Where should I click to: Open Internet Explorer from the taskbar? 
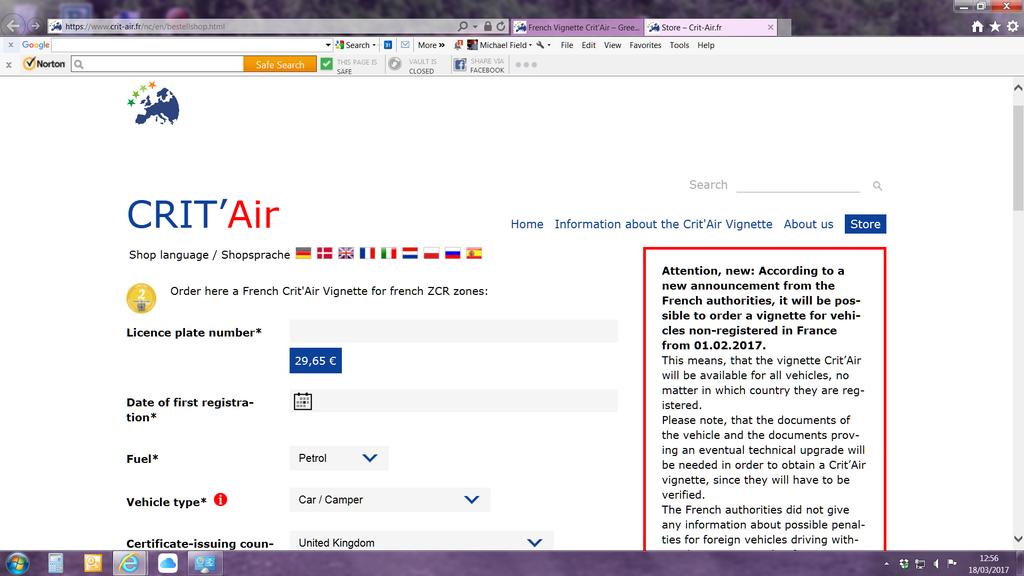(129, 563)
